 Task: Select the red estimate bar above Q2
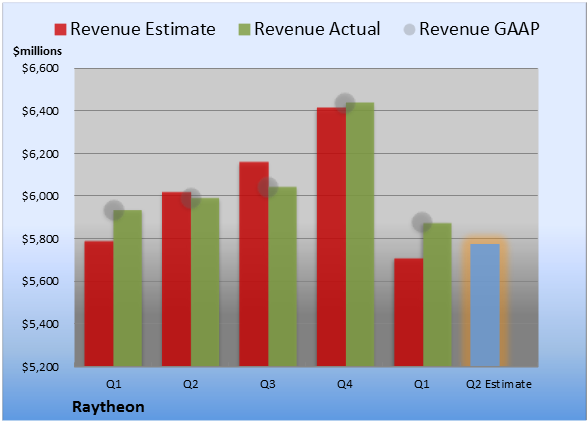(x=176, y=279)
